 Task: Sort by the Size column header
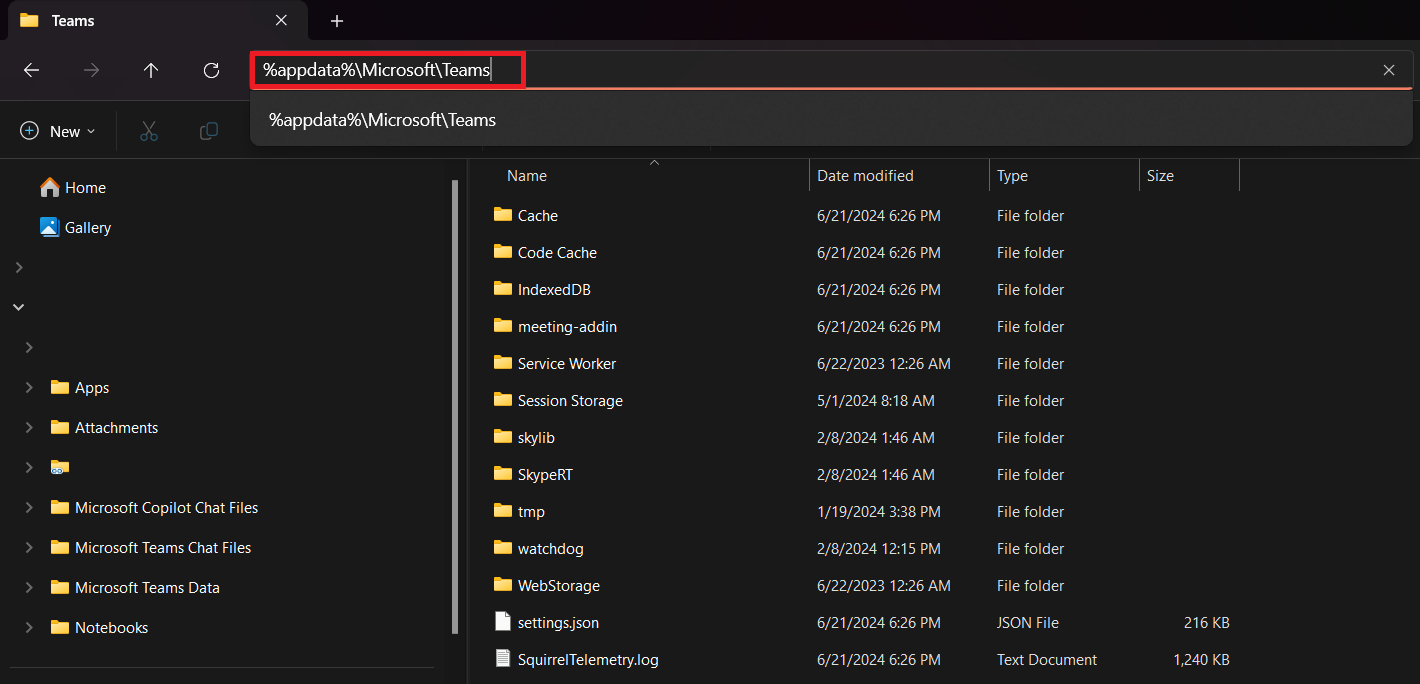click(x=1160, y=176)
